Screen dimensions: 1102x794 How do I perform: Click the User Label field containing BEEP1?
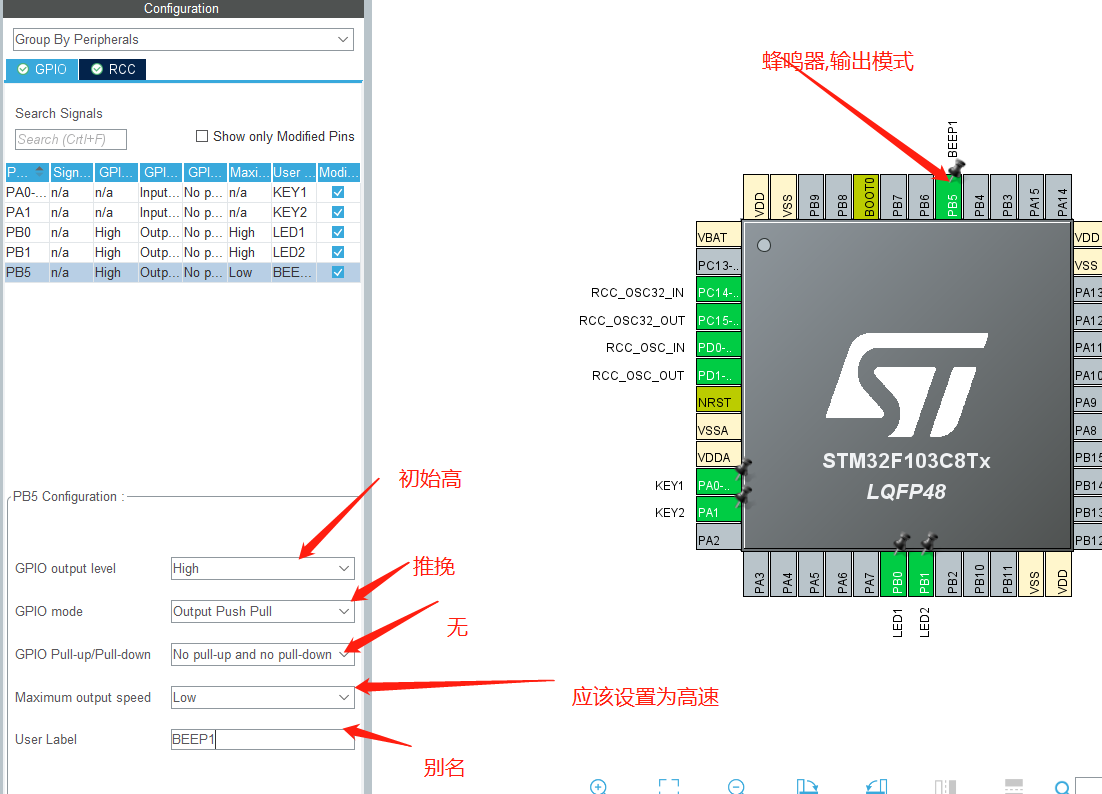[263, 739]
